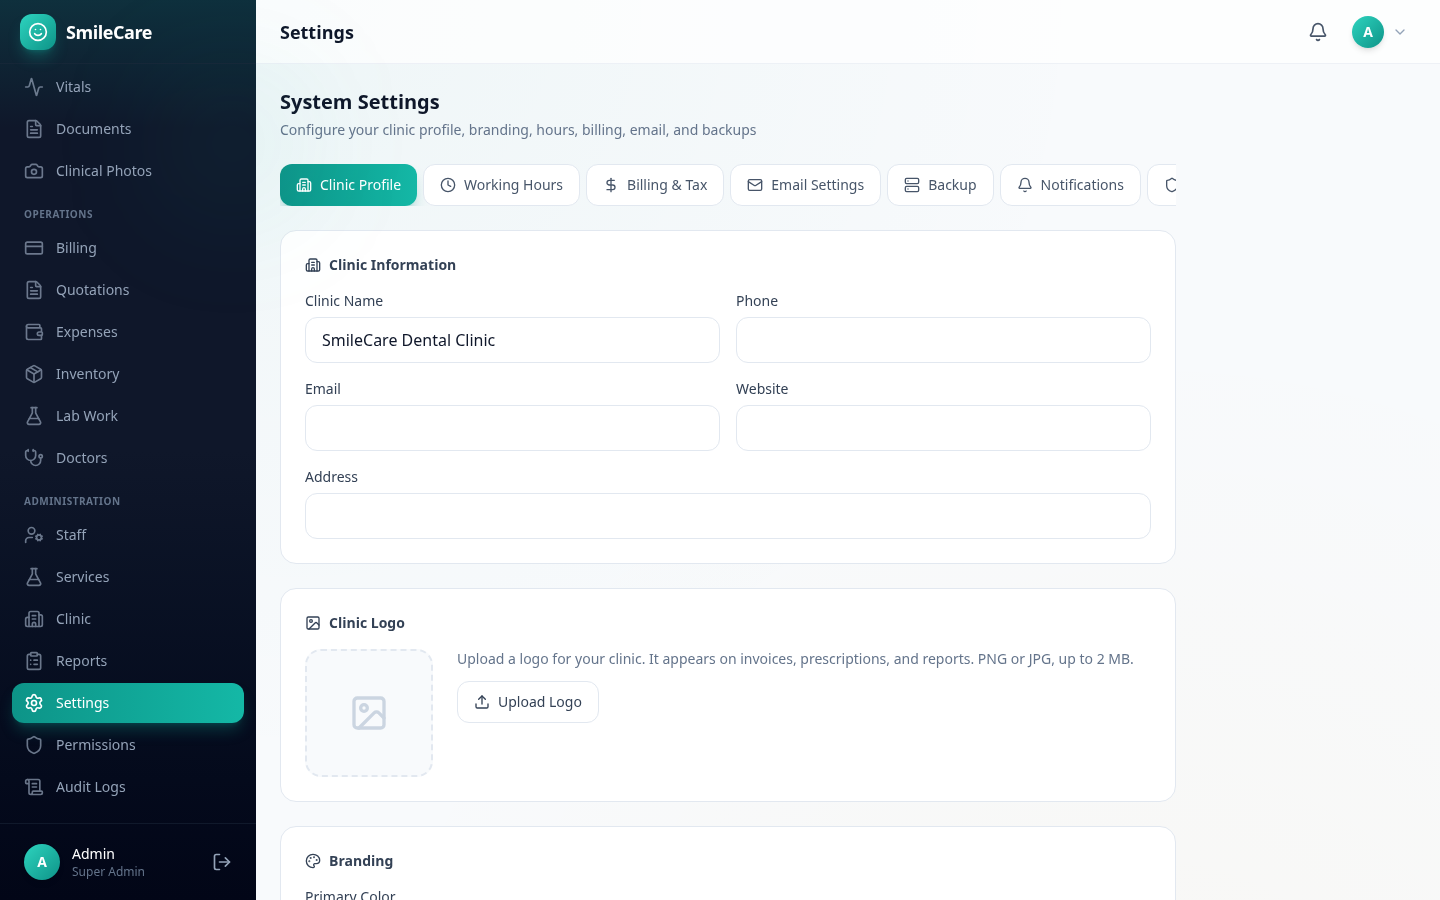
Task: Open Documents in the sidebar
Action: click(128, 129)
